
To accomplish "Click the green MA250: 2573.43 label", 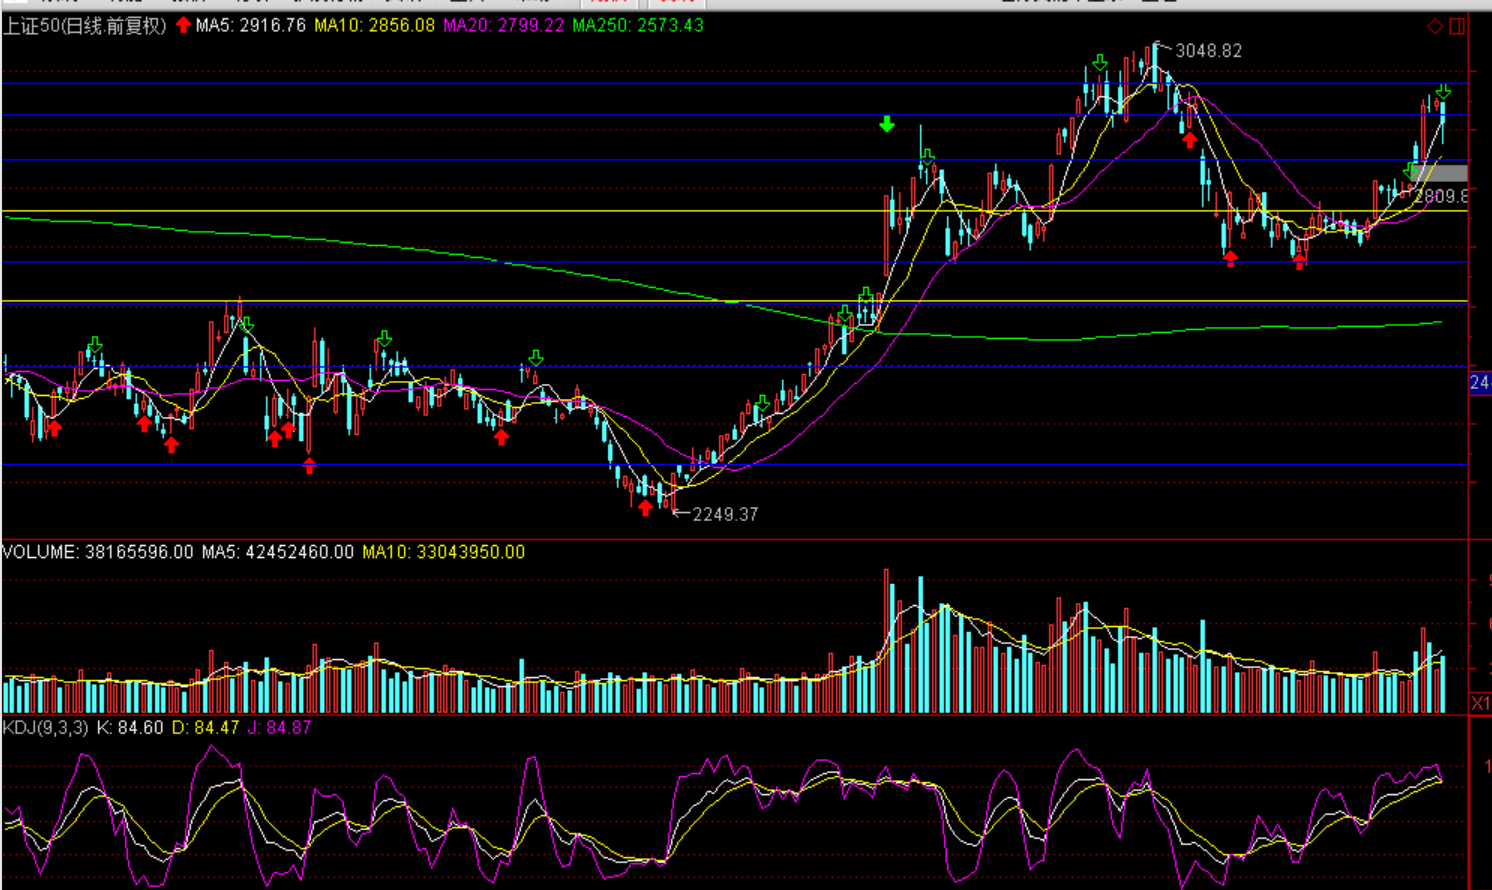I will coord(637,26).
